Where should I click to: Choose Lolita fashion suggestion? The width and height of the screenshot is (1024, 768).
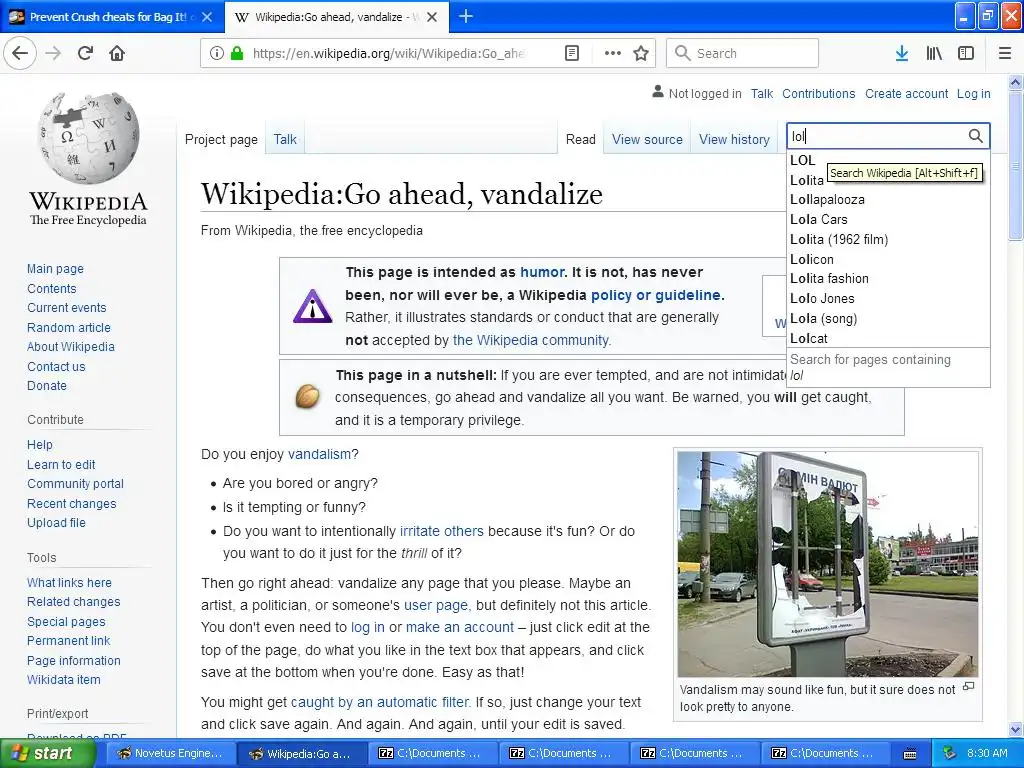(888, 278)
